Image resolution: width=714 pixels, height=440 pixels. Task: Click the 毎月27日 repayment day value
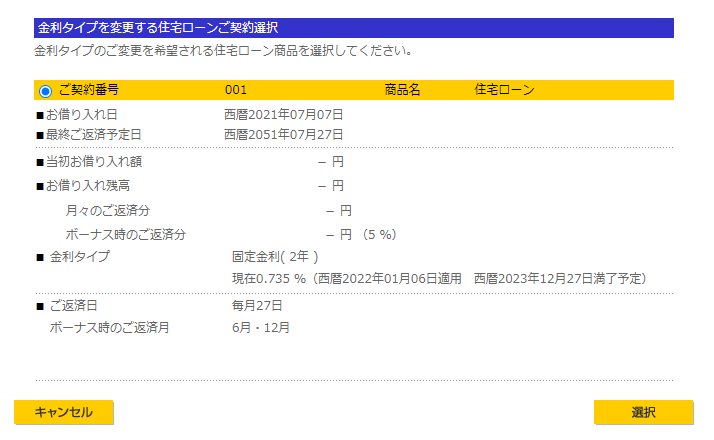[x=257, y=305]
